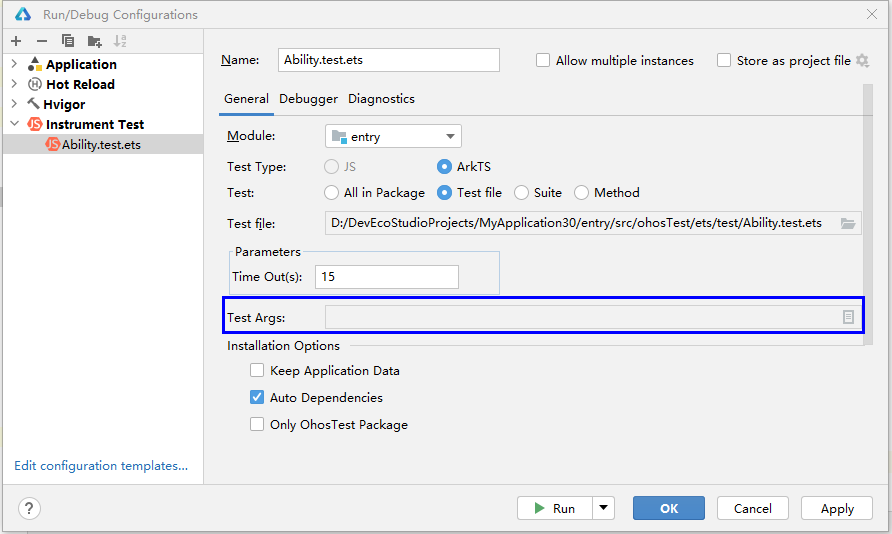The width and height of the screenshot is (892, 534).
Task: Click the browse folder icon for Test file
Action: 848,224
